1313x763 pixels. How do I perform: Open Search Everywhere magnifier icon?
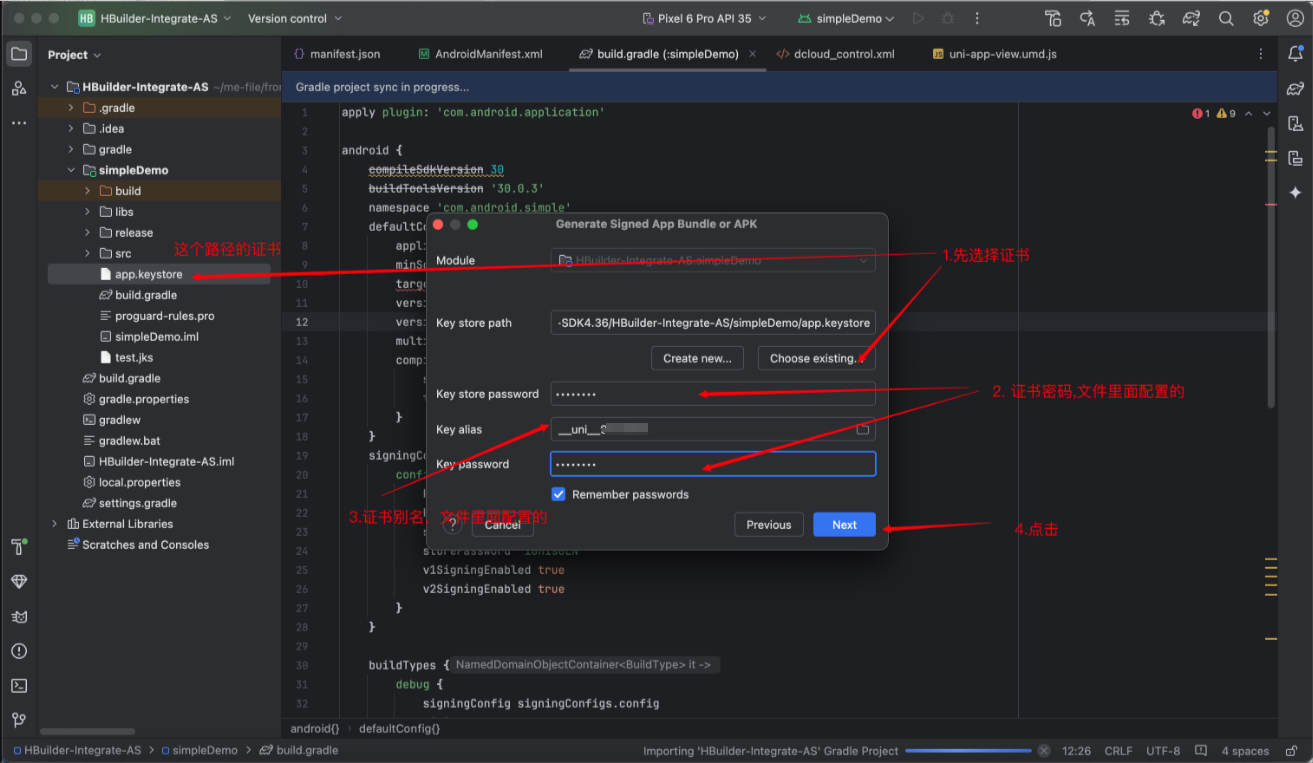click(x=1226, y=18)
